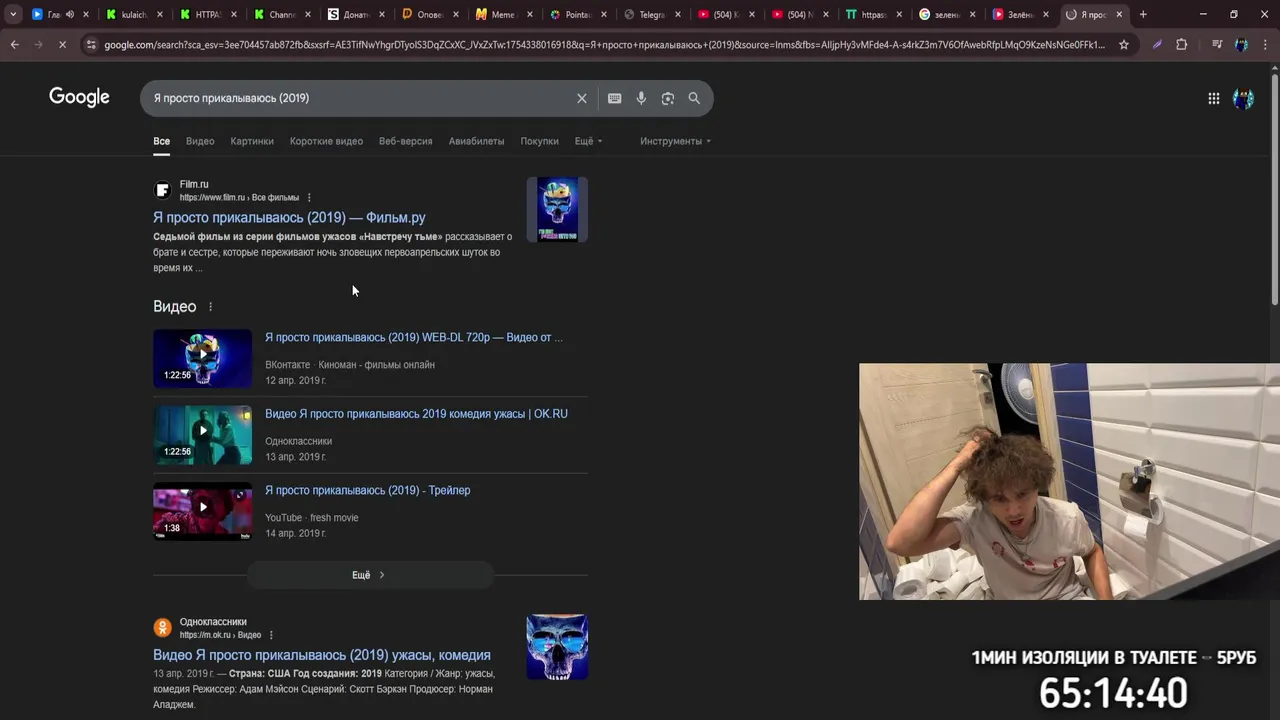Open the Google account avatar
The image size is (1280, 720).
click(x=1243, y=98)
